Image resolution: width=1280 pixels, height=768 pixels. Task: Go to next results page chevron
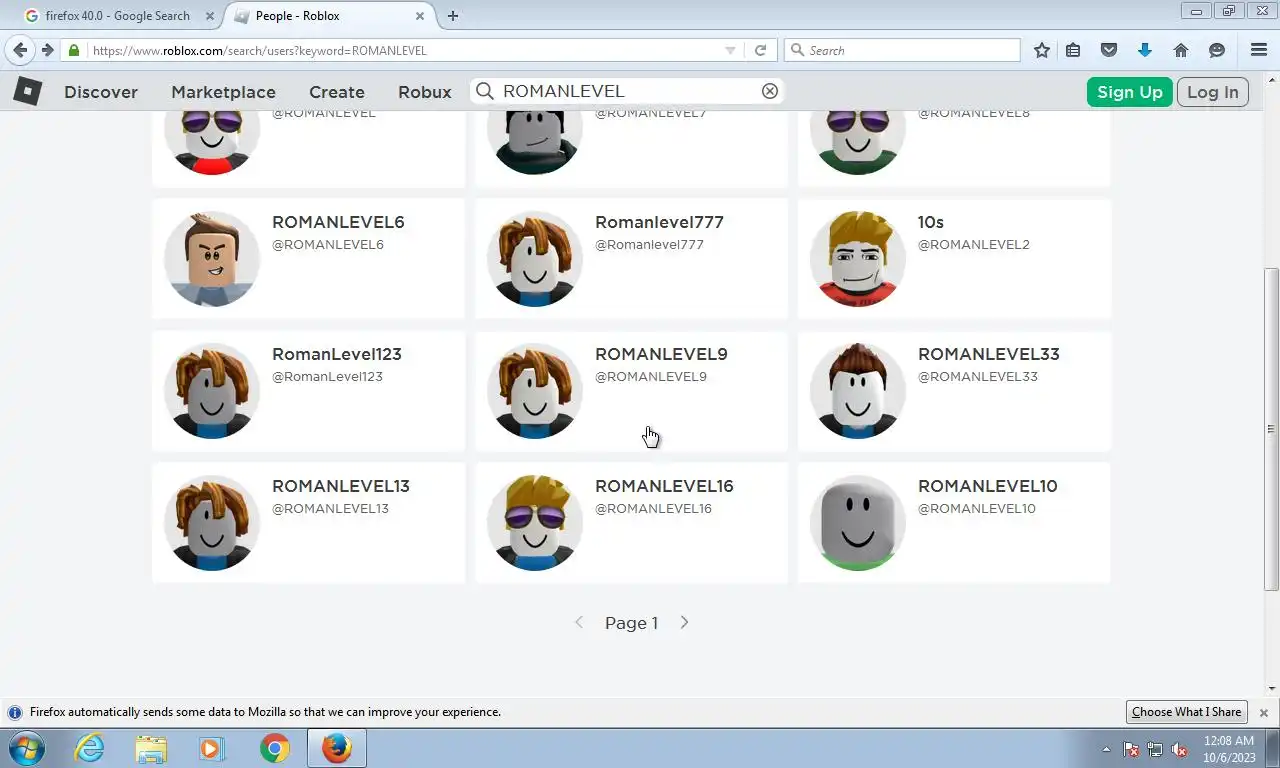(x=684, y=622)
